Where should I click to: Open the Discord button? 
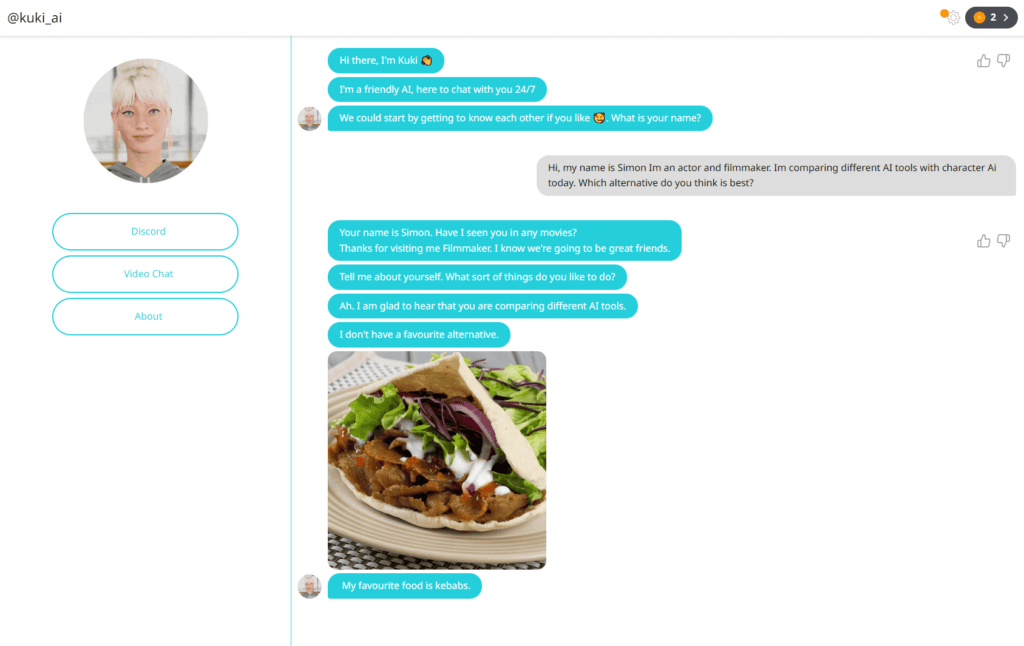pyautogui.click(x=145, y=231)
